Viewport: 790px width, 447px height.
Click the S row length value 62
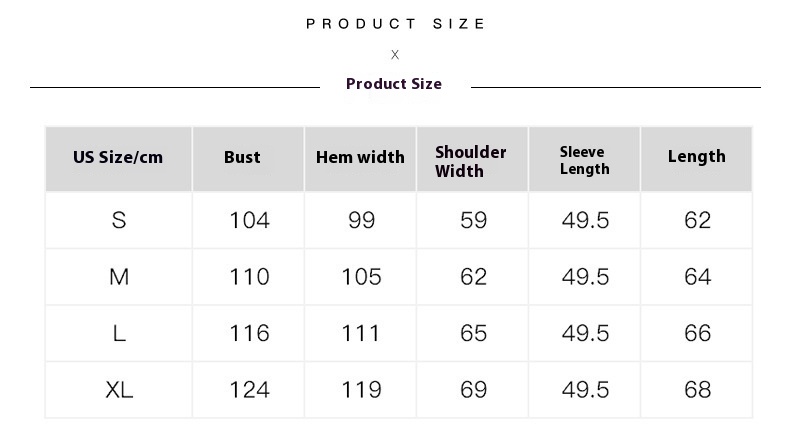coord(697,220)
